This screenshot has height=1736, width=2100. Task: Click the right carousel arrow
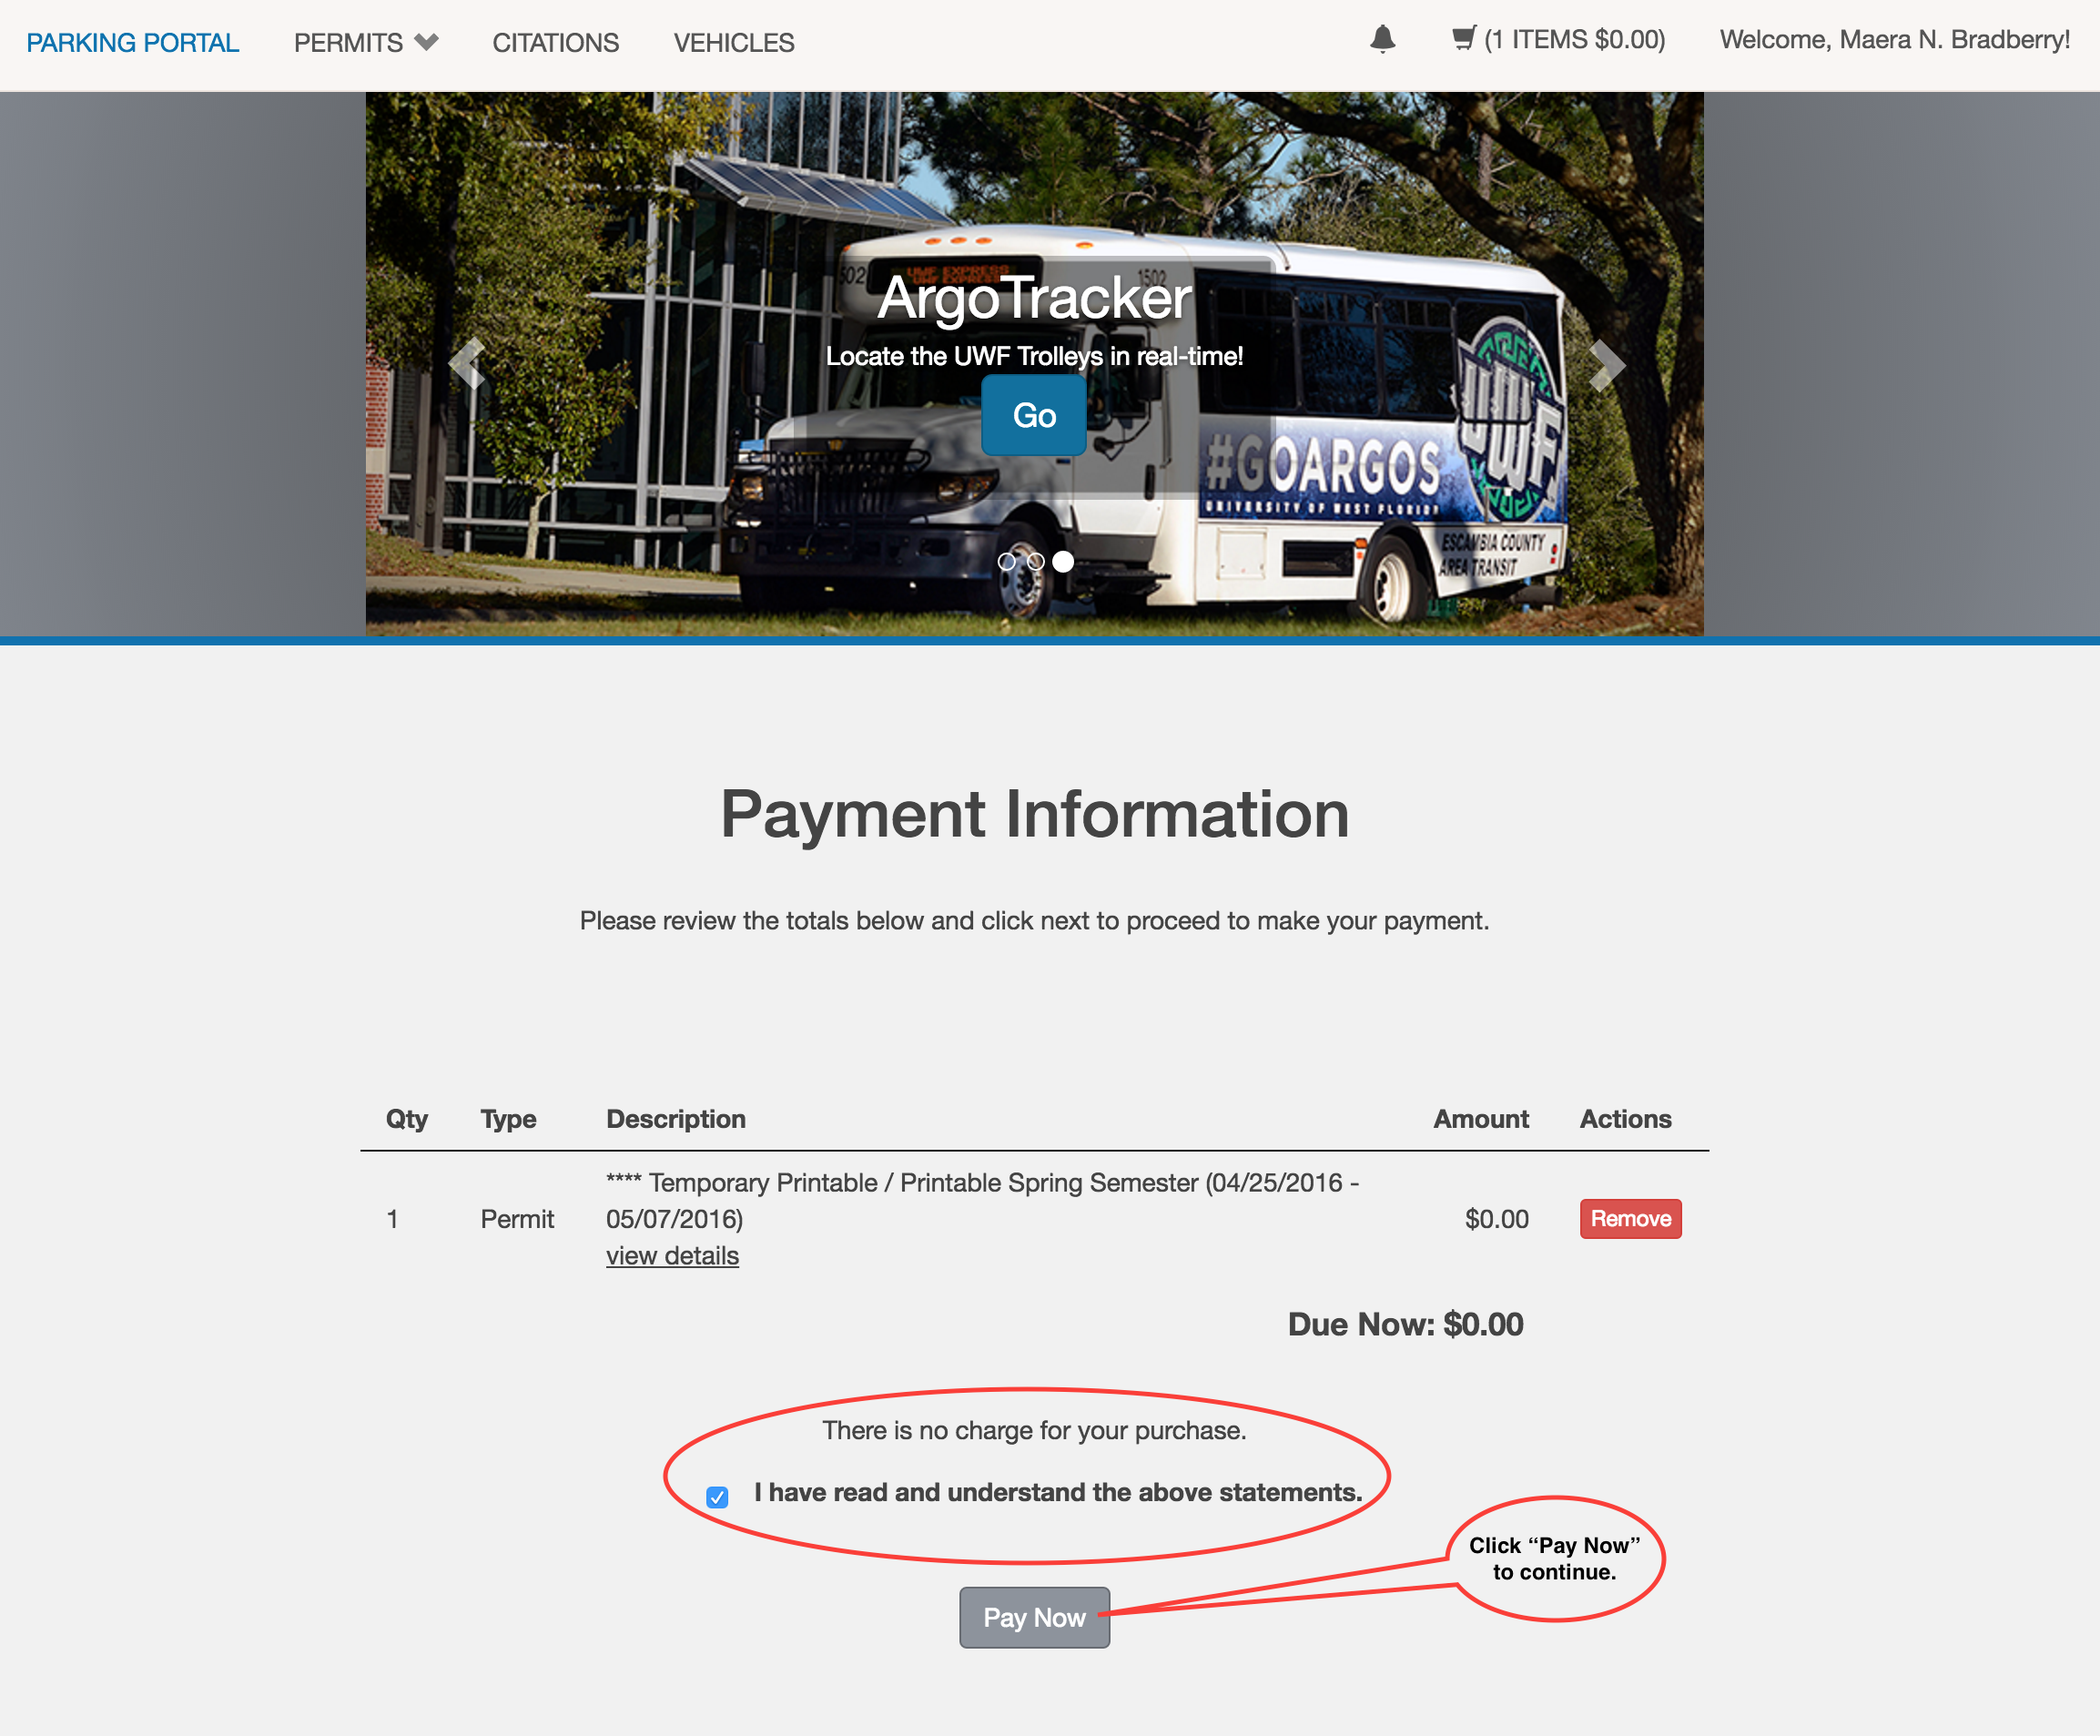coord(1603,363)
